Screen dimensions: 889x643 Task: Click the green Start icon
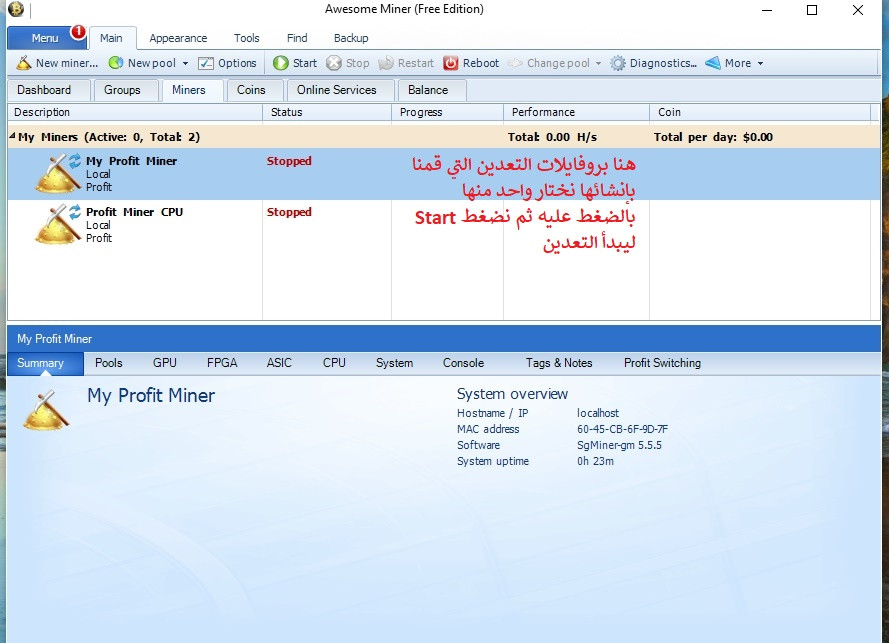[281, 63]
